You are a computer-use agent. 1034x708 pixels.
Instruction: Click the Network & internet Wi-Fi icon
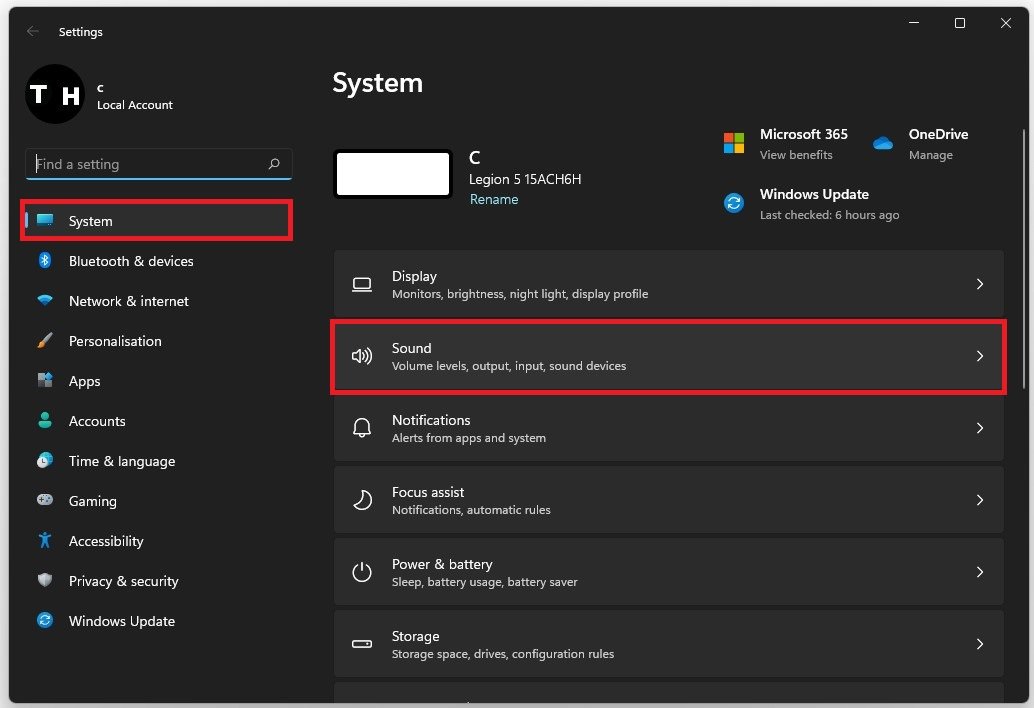pos(45,301)
